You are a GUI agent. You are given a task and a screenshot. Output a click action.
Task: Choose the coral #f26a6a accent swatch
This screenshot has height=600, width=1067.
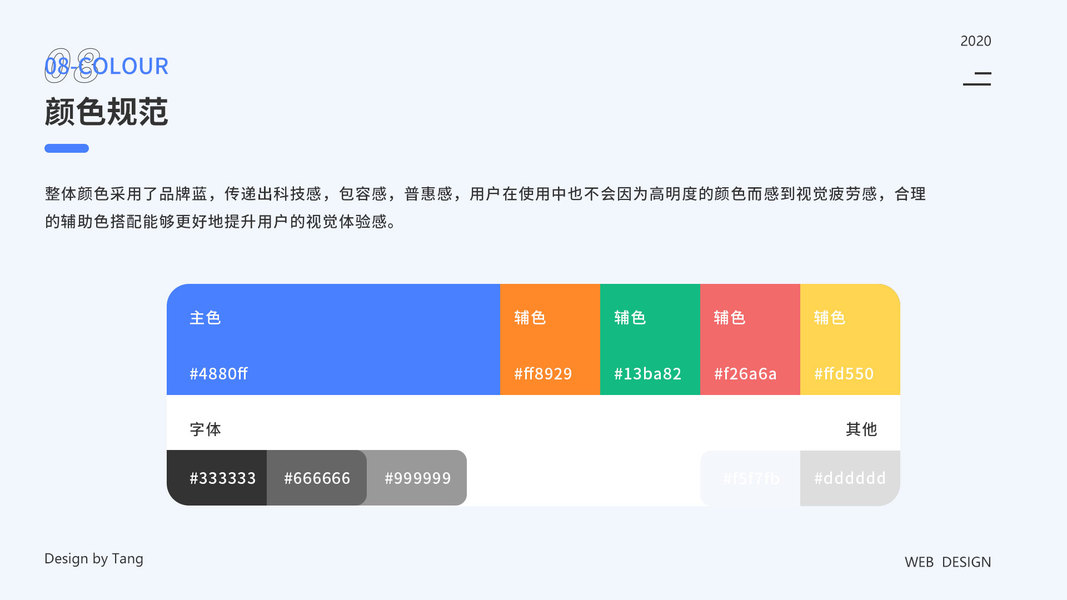(750, 339)
